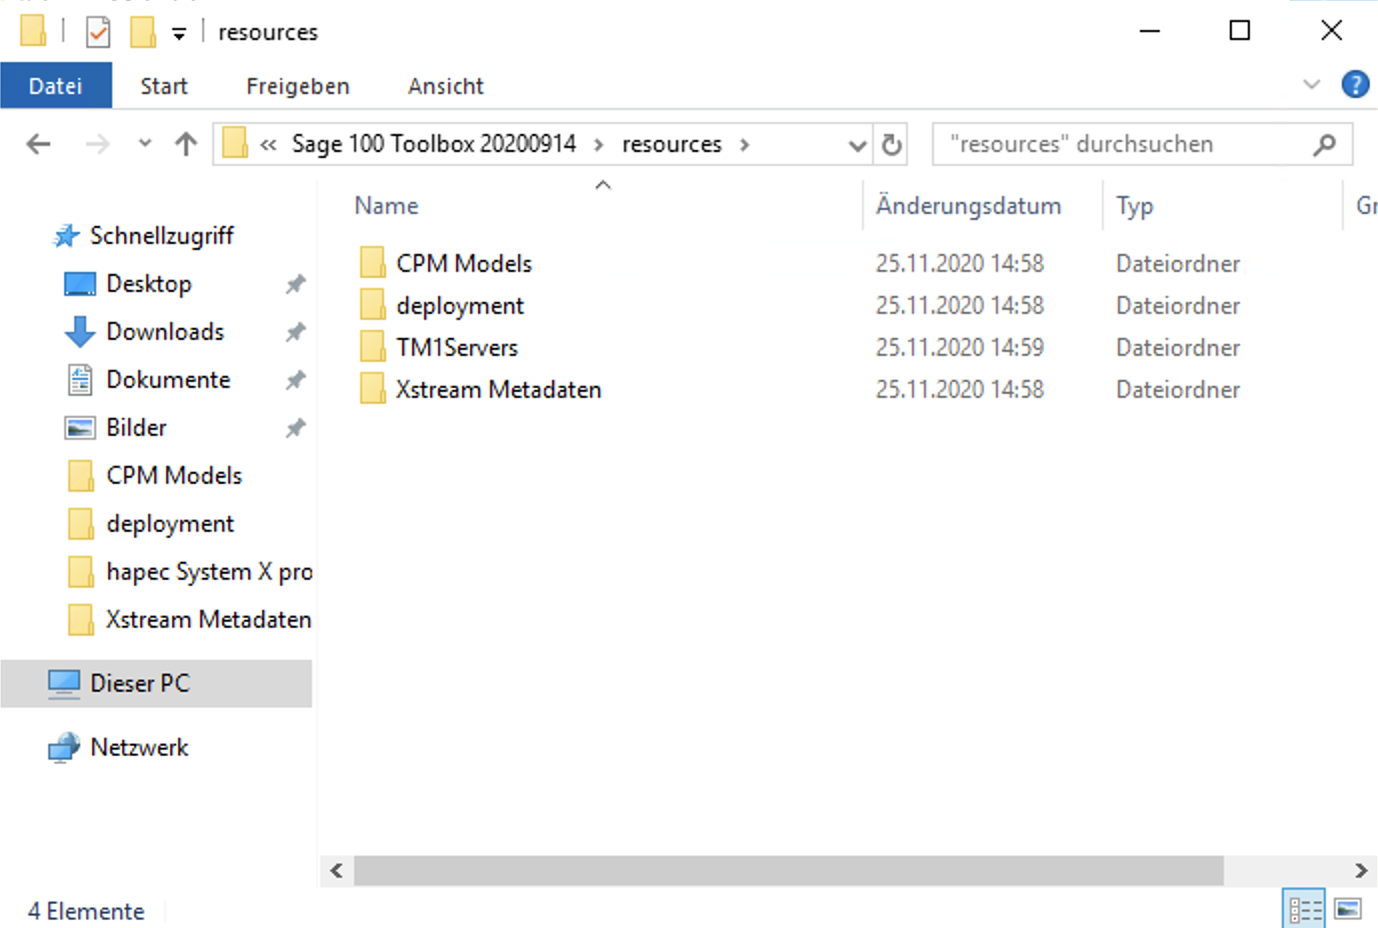This screenshot has height=928, width=1378.
Task: Open the recent locations dropdown
Action: pyautogui.click(x=145, y=144)
